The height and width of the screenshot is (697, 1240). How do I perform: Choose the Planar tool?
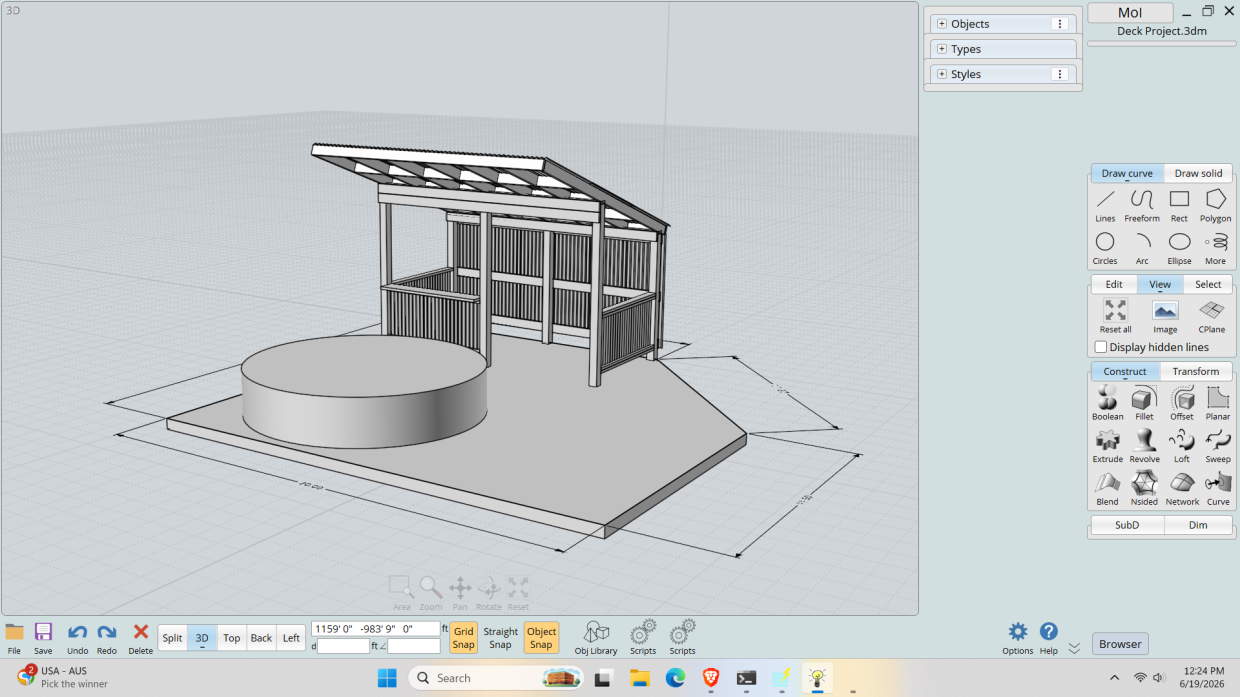pyautogui.click(x=1218, y=403)
